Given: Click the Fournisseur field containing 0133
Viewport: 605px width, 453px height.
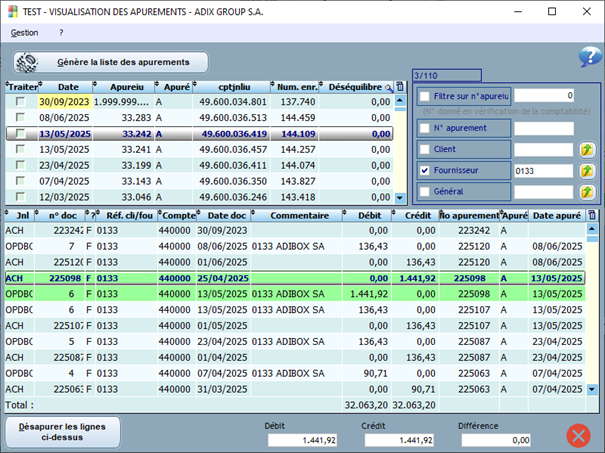Looking at the screenshot, I should point(544,171).
